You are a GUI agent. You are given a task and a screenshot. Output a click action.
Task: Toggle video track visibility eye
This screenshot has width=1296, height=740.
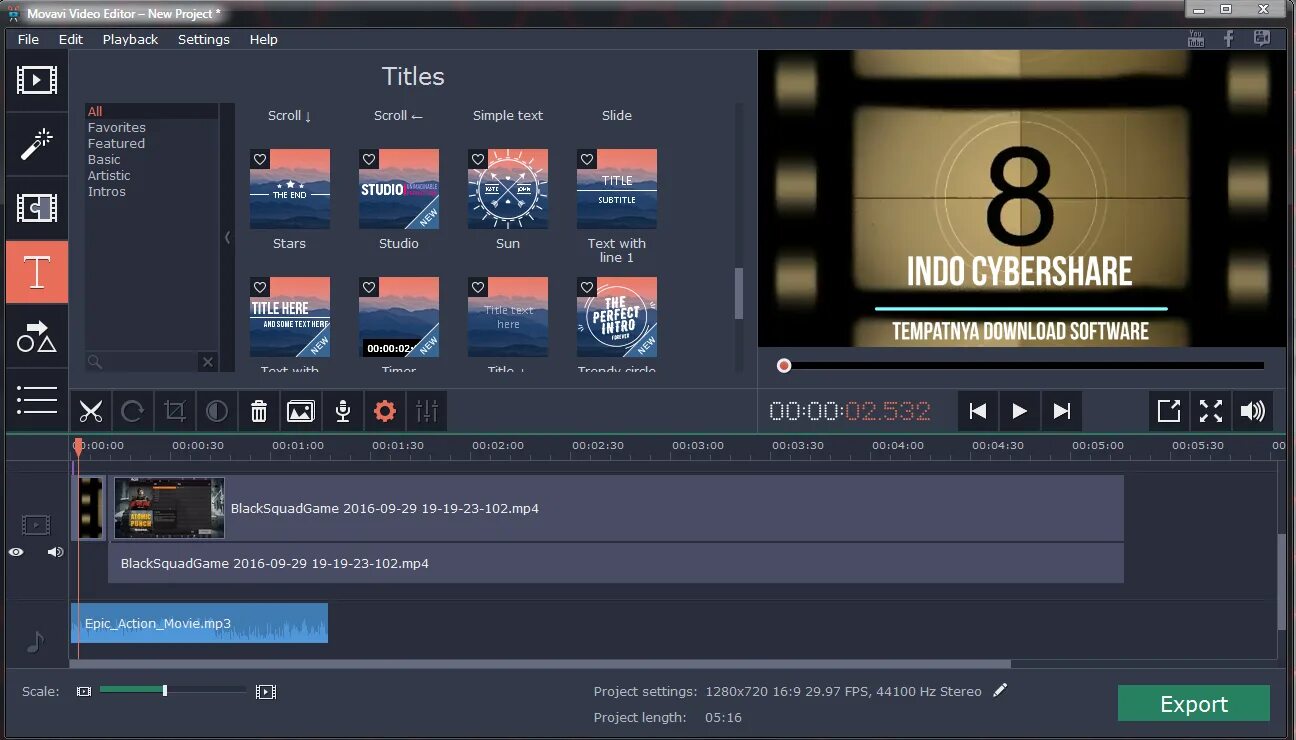pyautogui.click(x=16, y=552)
